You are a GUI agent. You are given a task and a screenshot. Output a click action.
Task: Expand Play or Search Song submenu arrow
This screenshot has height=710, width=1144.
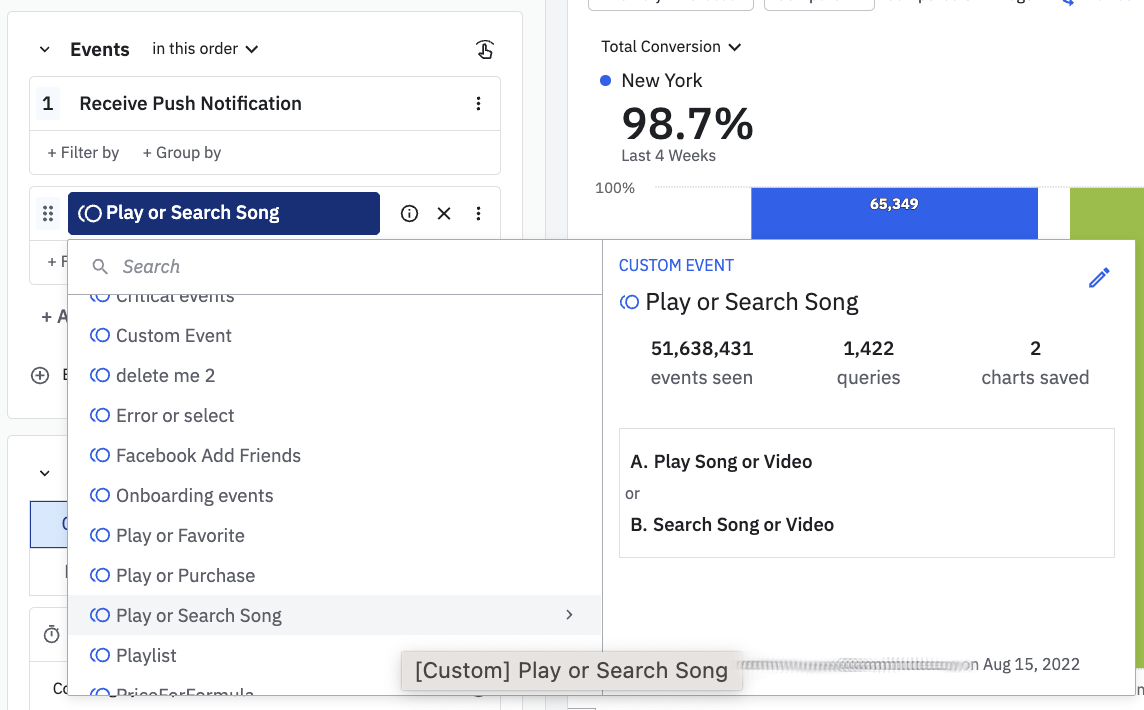pyautogui.click(x=569, y=615)
